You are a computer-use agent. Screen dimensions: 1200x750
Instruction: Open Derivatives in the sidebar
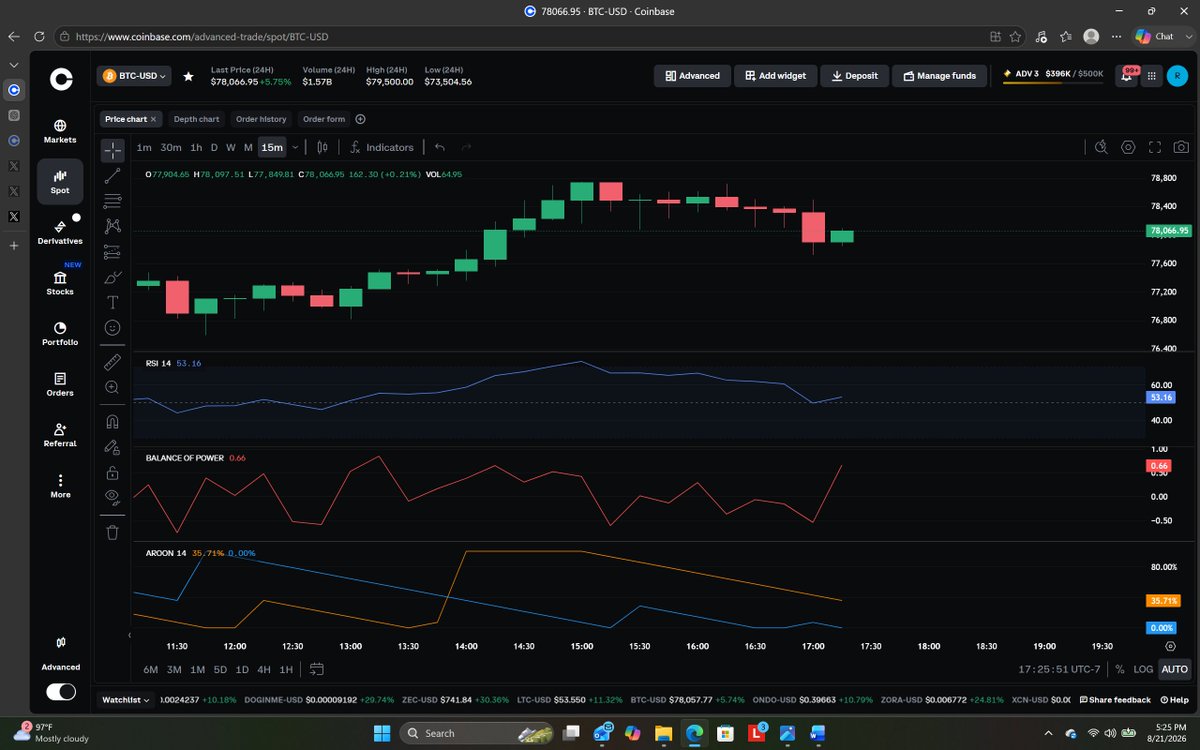point(60,232)
